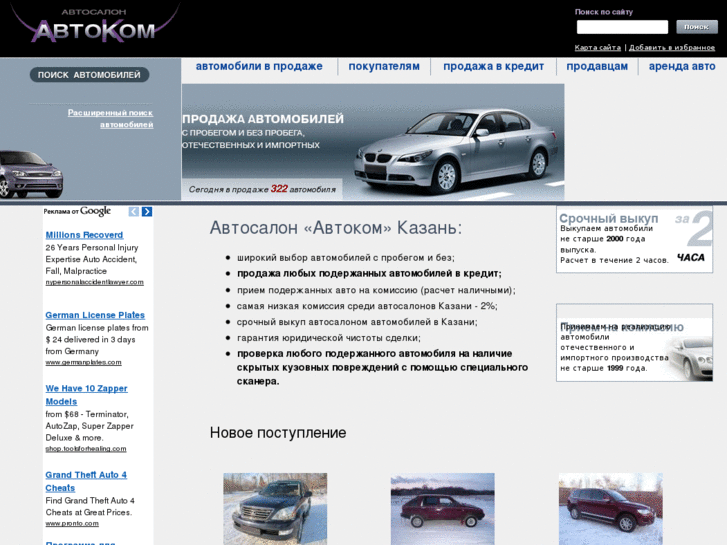Open the Карта сайта link

pos(597,47)
